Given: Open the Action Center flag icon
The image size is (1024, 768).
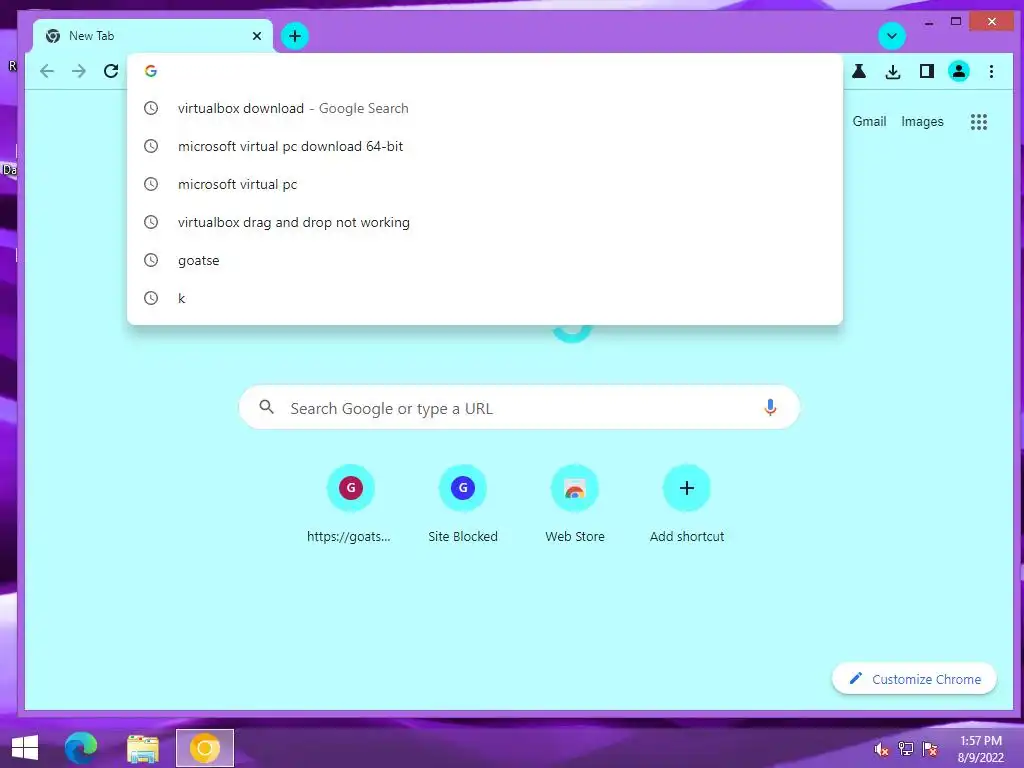Looking at the screenshot, I should coord(930,749).
